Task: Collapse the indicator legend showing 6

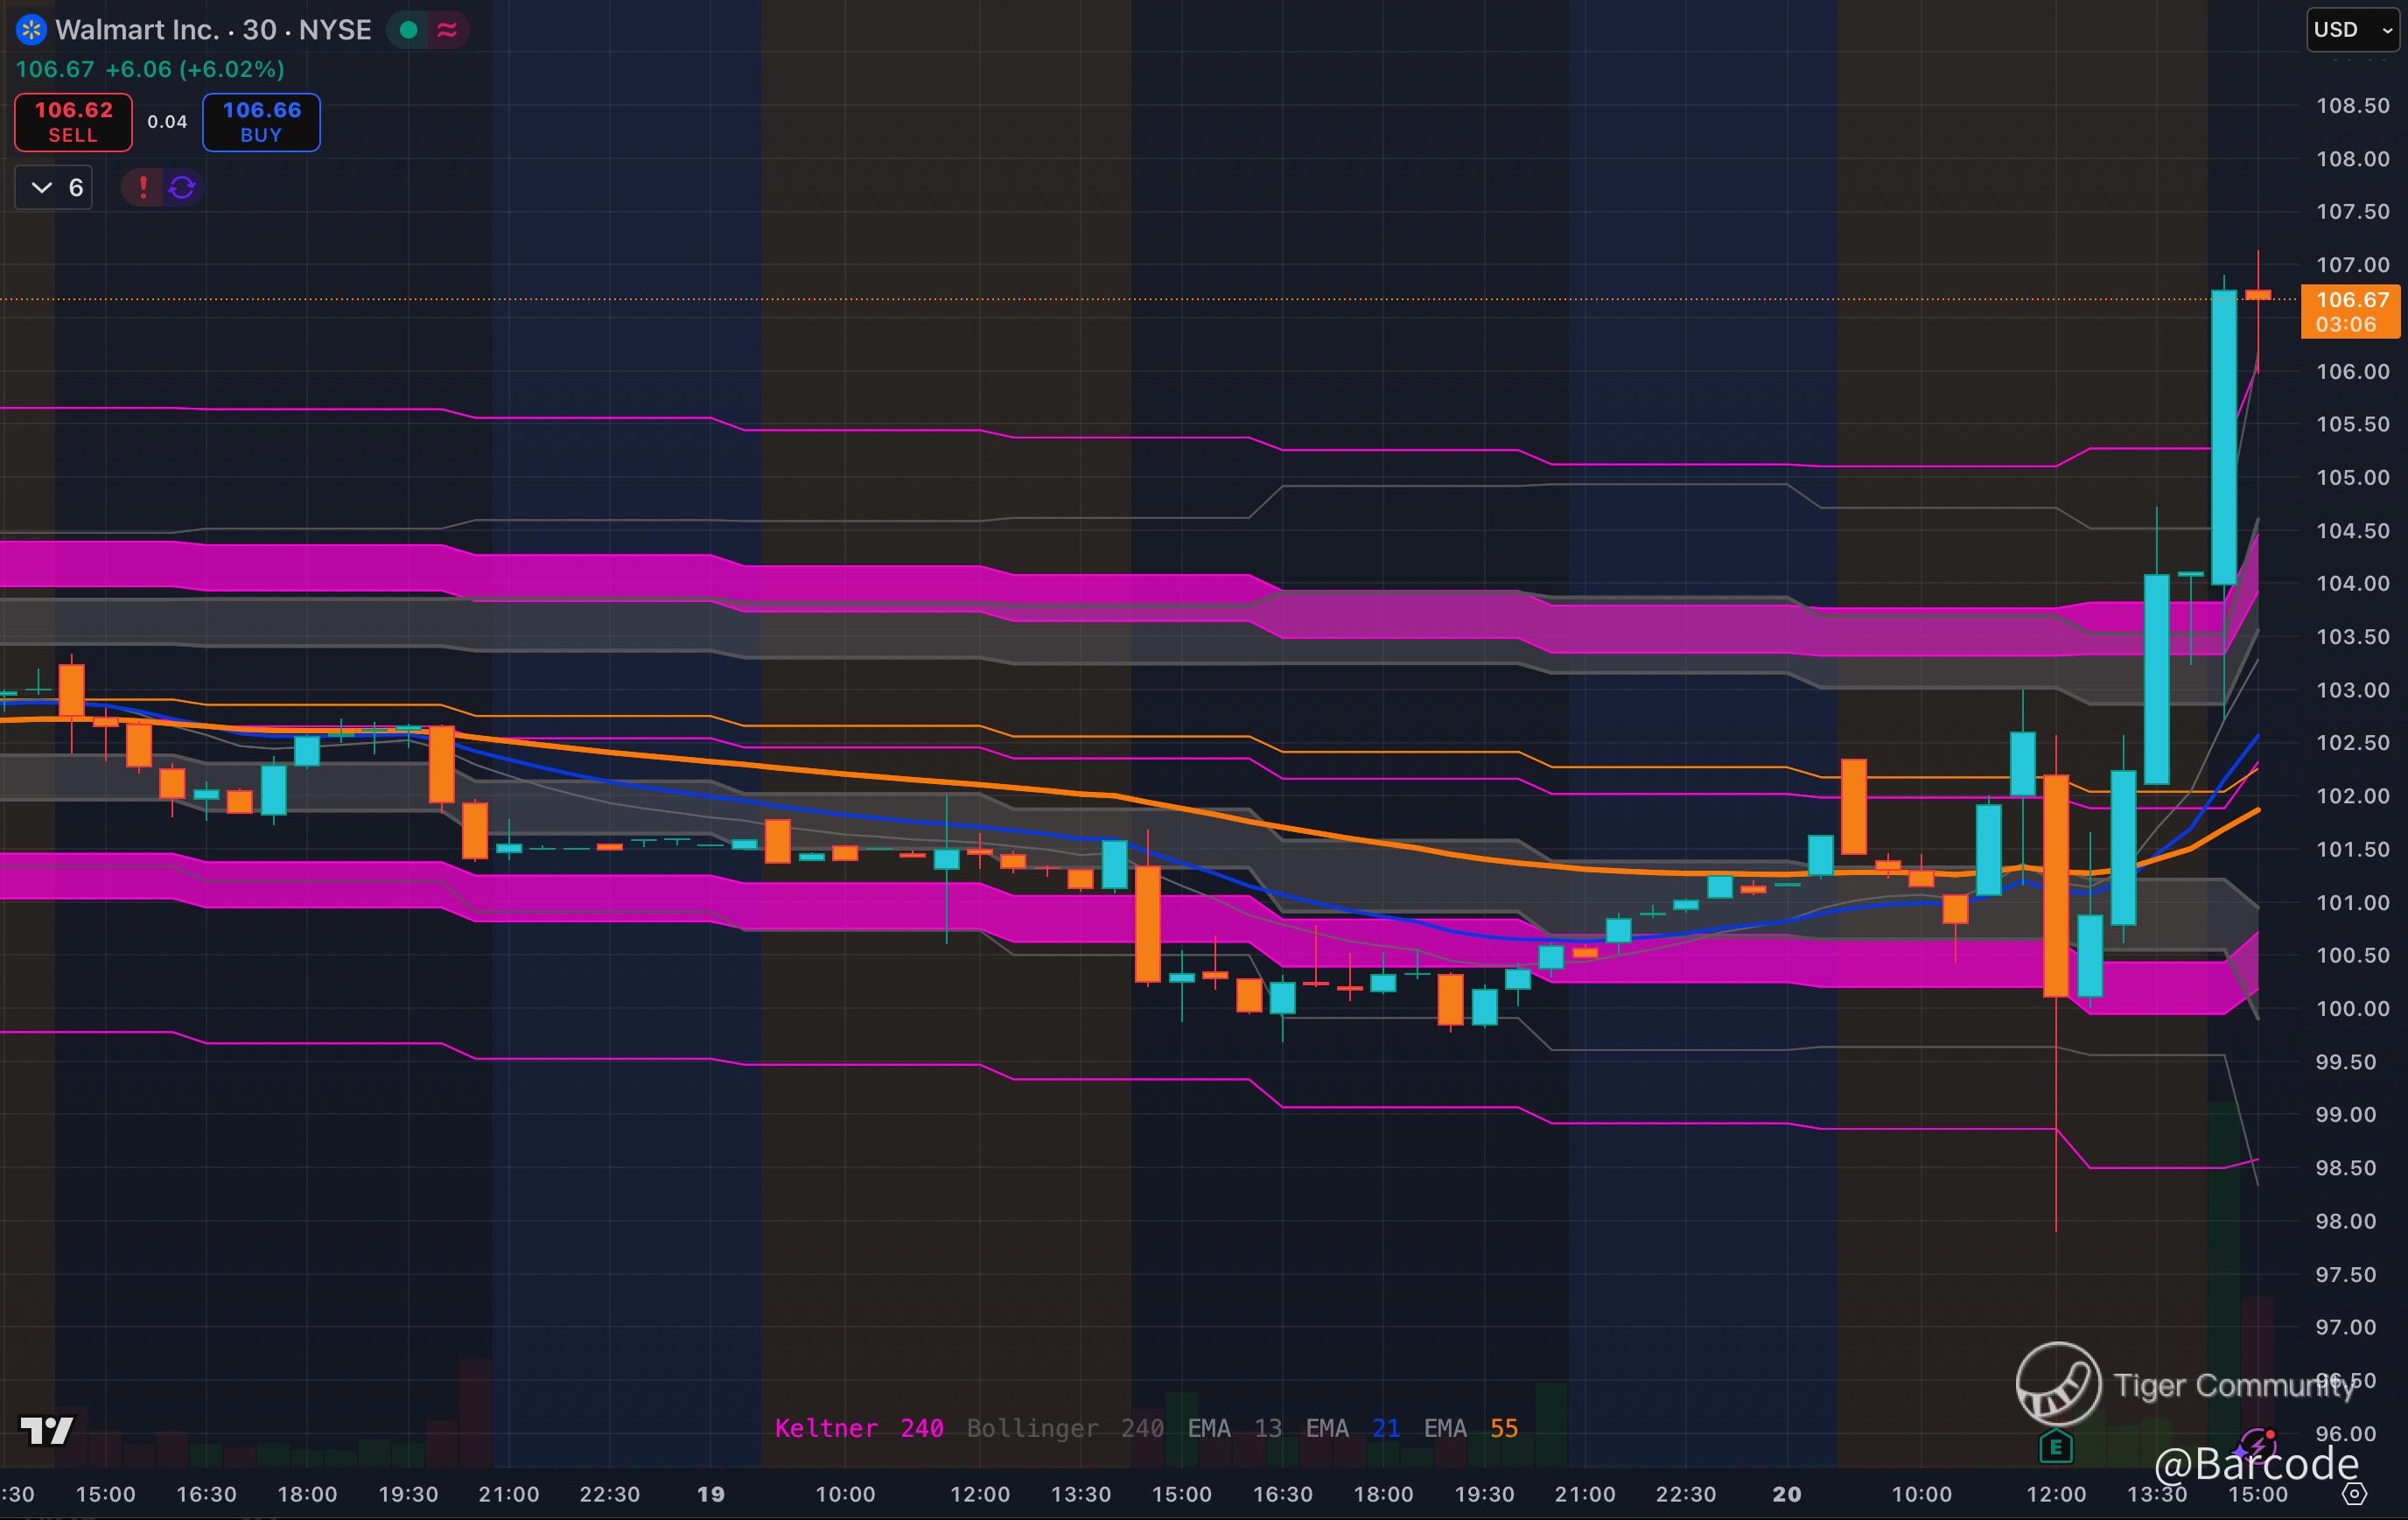Action: tap(42, 187)
